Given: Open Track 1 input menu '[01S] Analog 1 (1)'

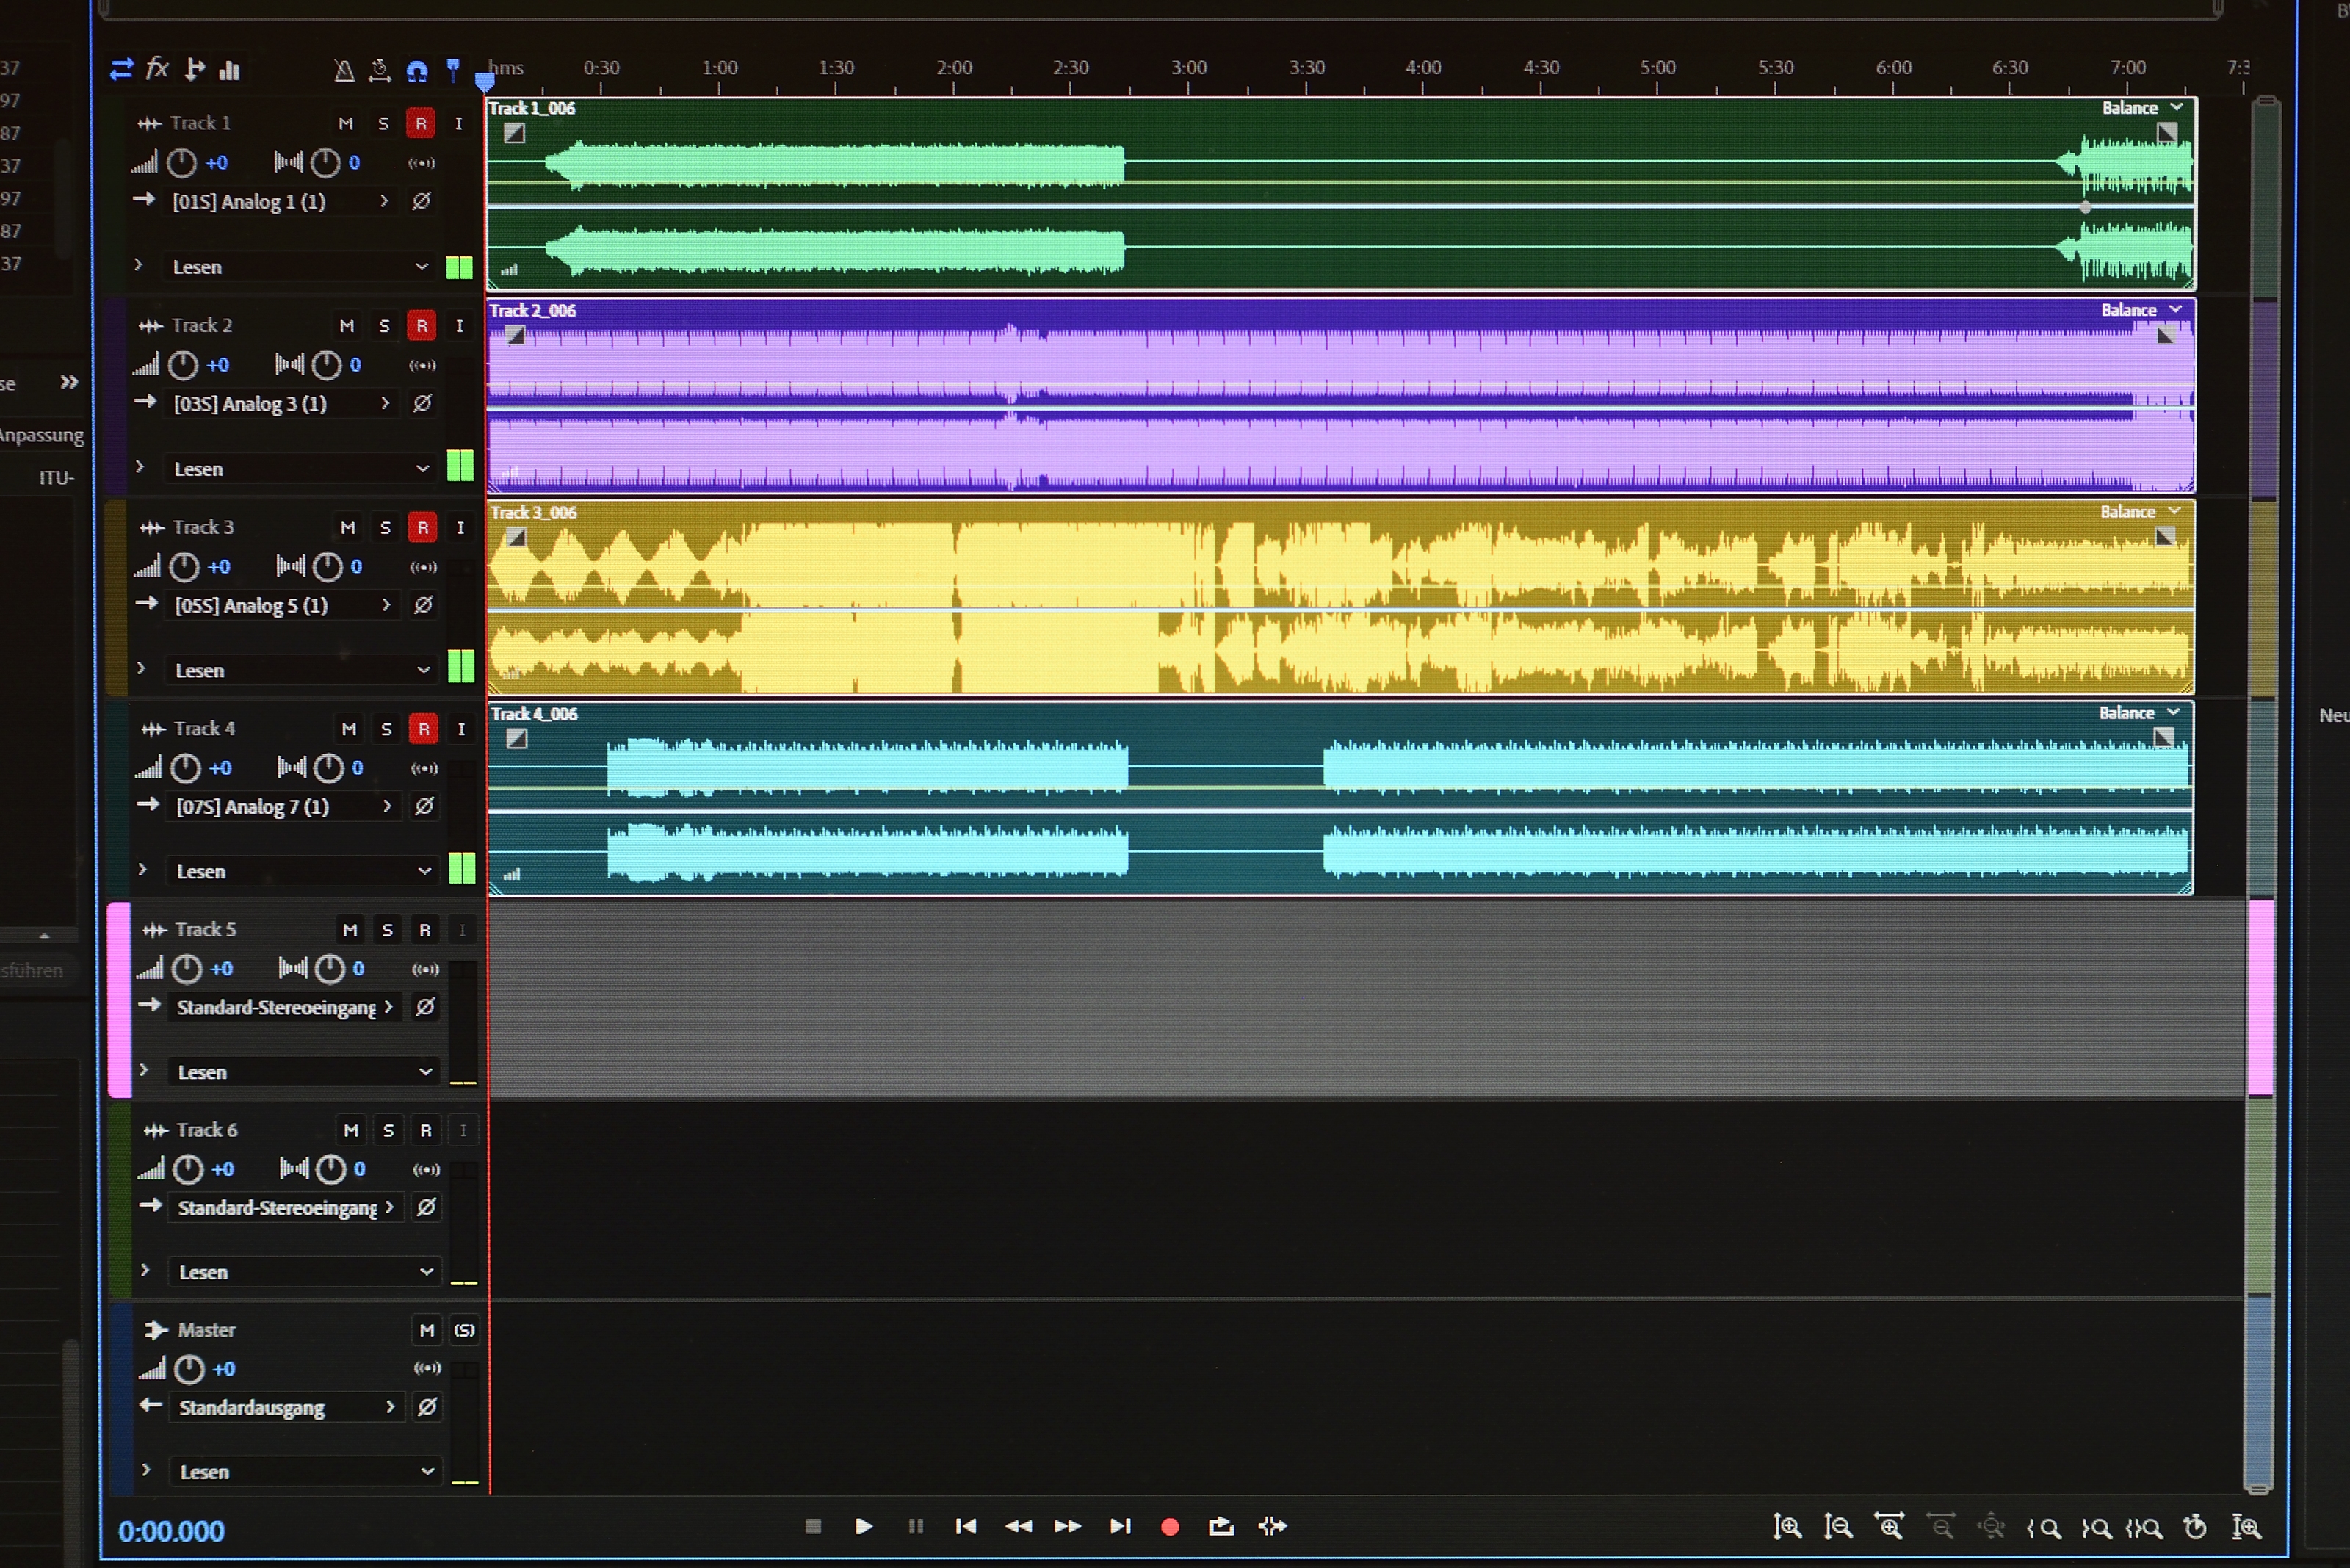Looking at the screenshot, I should pos(281,201).
